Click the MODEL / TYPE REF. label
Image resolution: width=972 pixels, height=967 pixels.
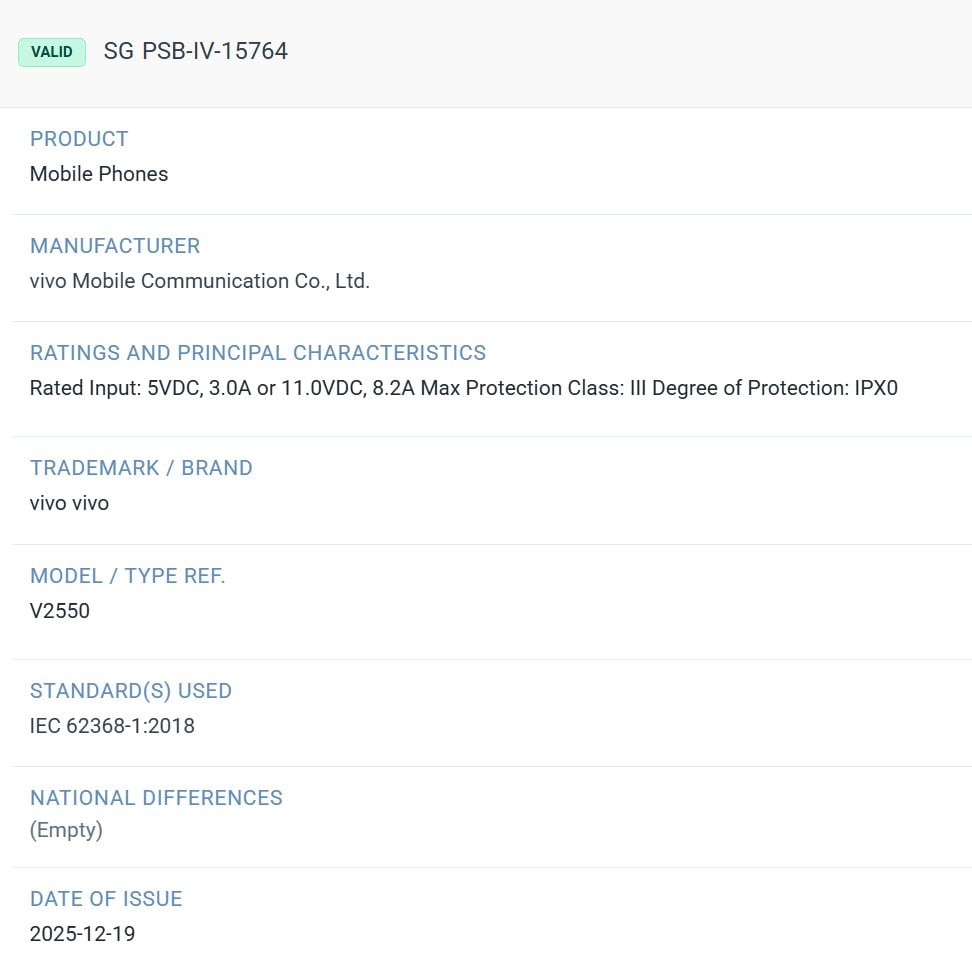click(x=128, y=576)
